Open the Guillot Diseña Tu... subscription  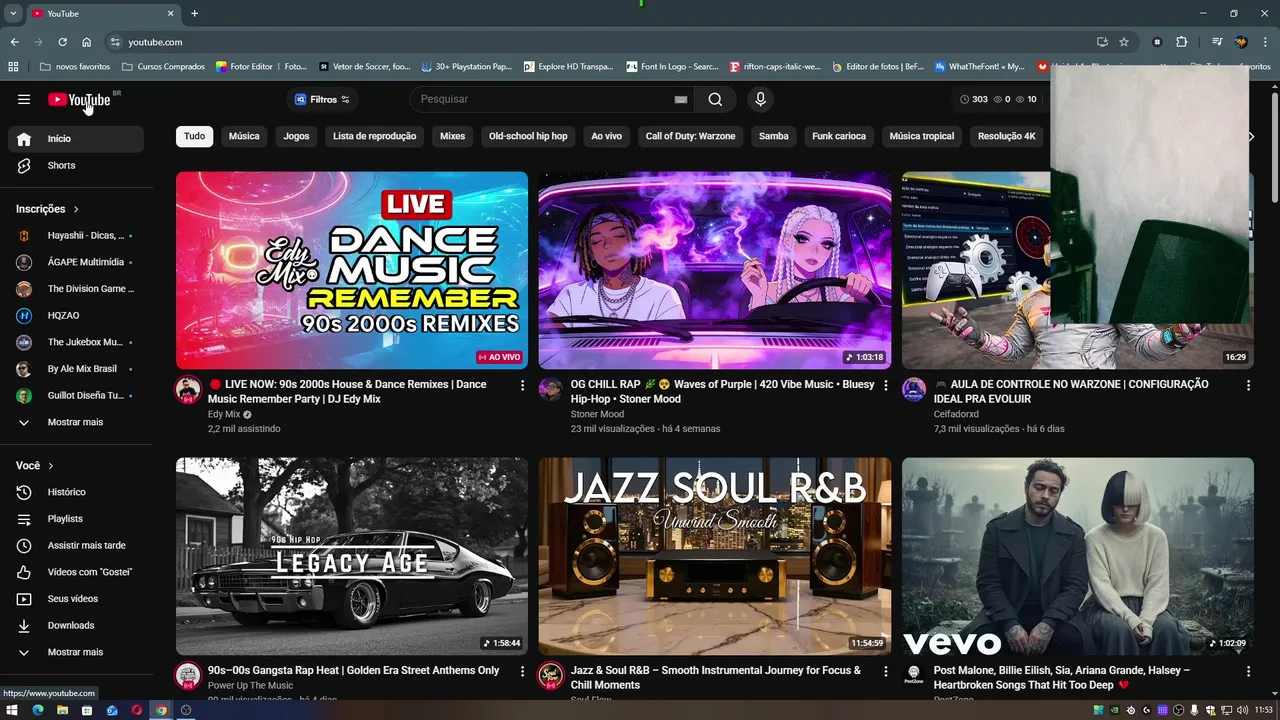76,395
